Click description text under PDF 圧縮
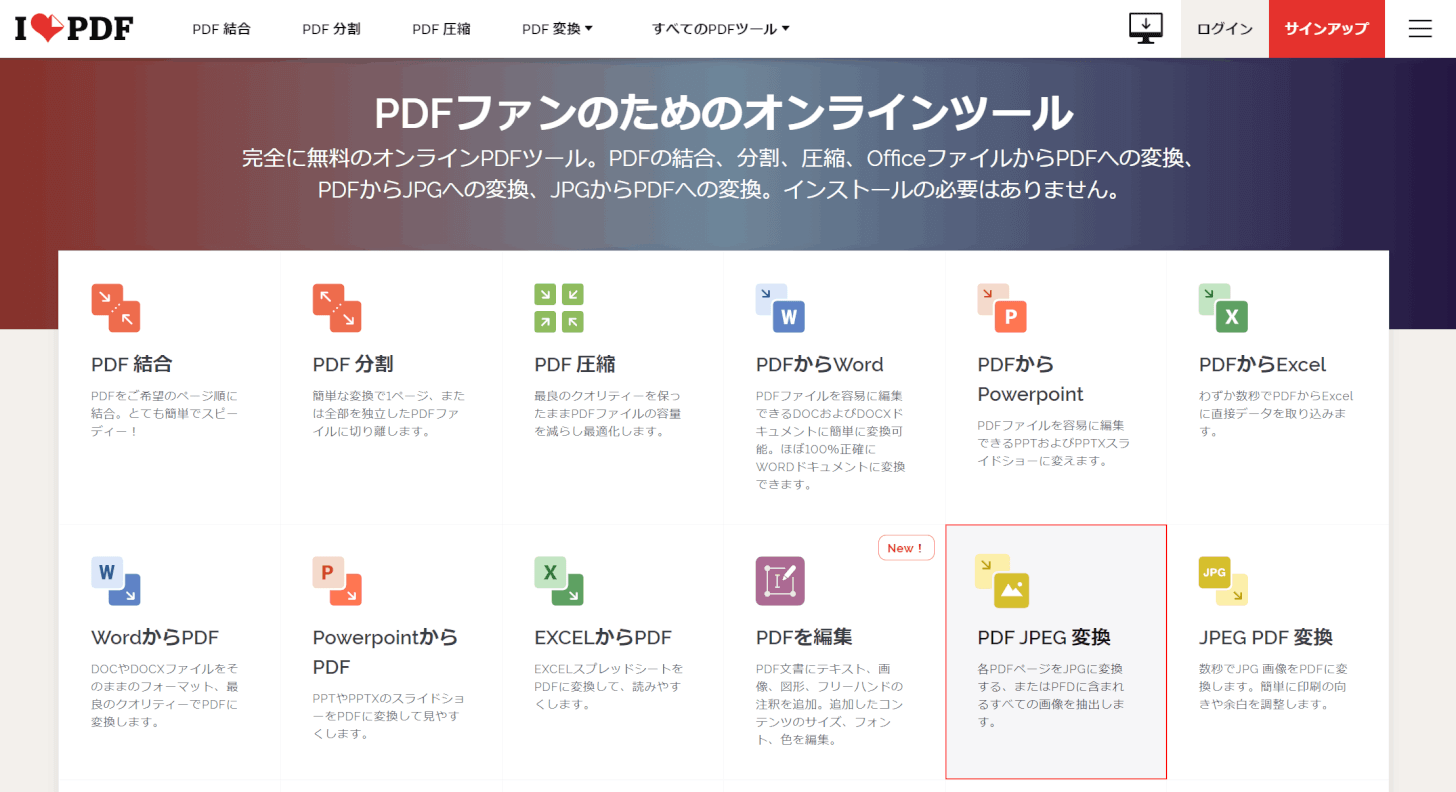Screen dimensions: 1456x792 [608, 414]
